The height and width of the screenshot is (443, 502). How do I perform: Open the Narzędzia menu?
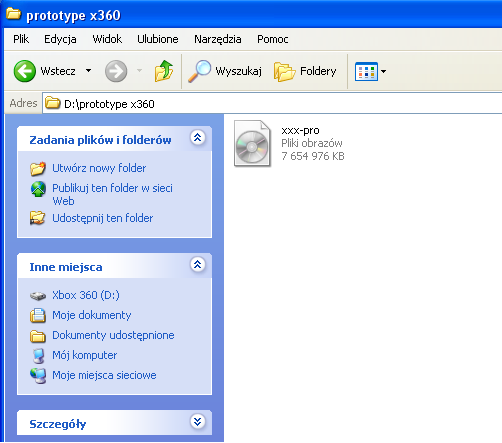point(218,39)
